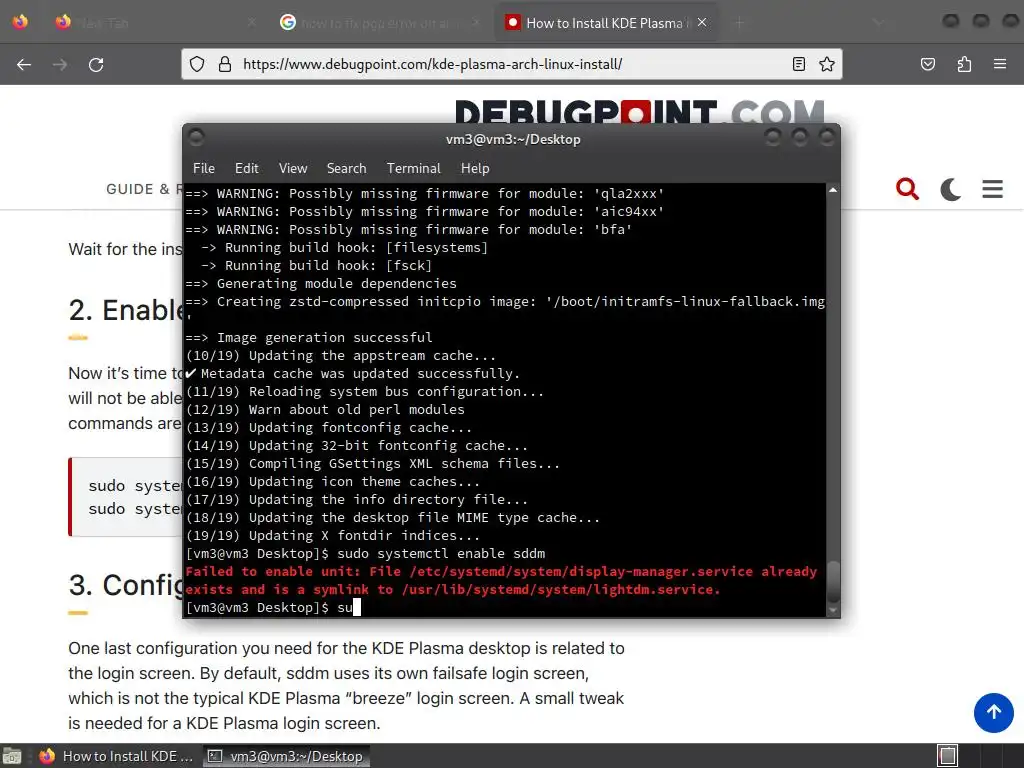The width and height of the screenshot is (1024, 768).
Task: Click the Firefox forward arrow
Action: 60,64
